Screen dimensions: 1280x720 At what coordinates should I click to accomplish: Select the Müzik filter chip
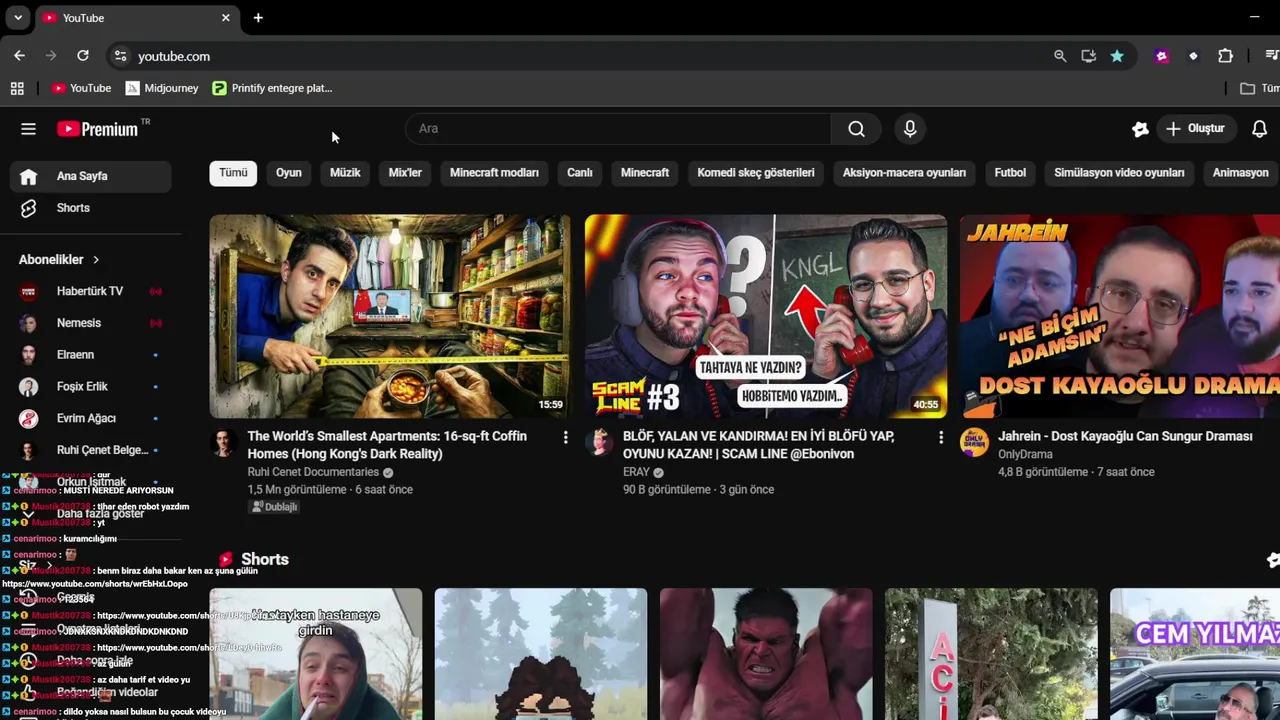[x=345, y=173]
